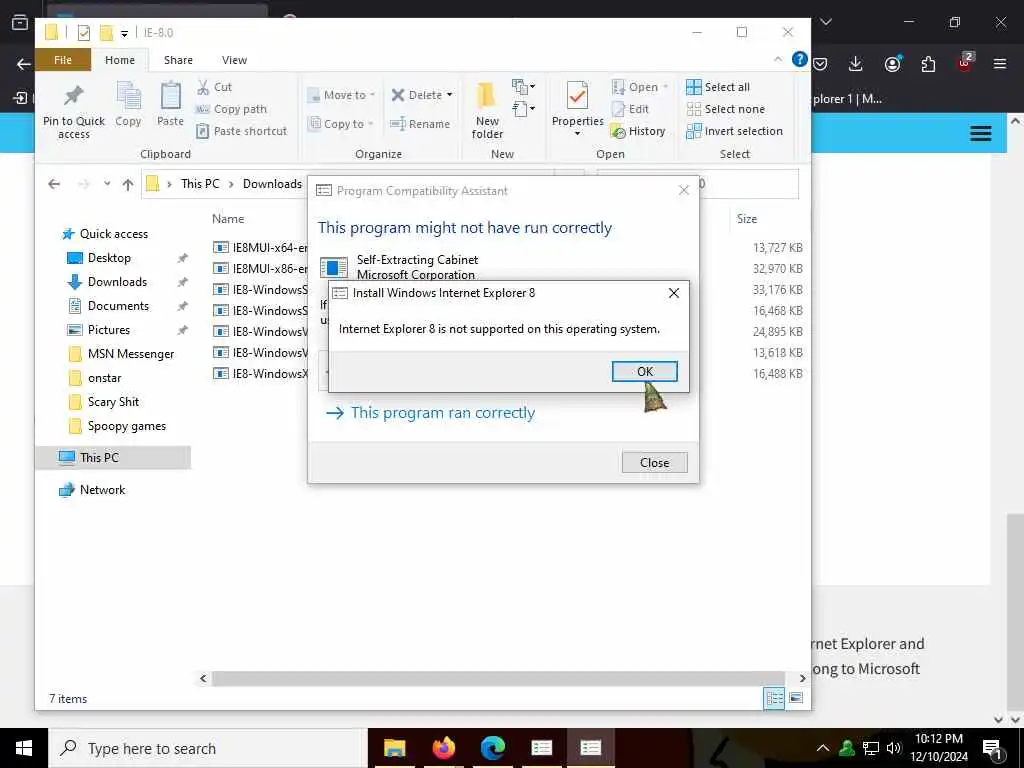This screenshot has height=768, width=1024.
Task: Click Select all in the ribbon
Action: pyautogui.click(x=718, y=87)
